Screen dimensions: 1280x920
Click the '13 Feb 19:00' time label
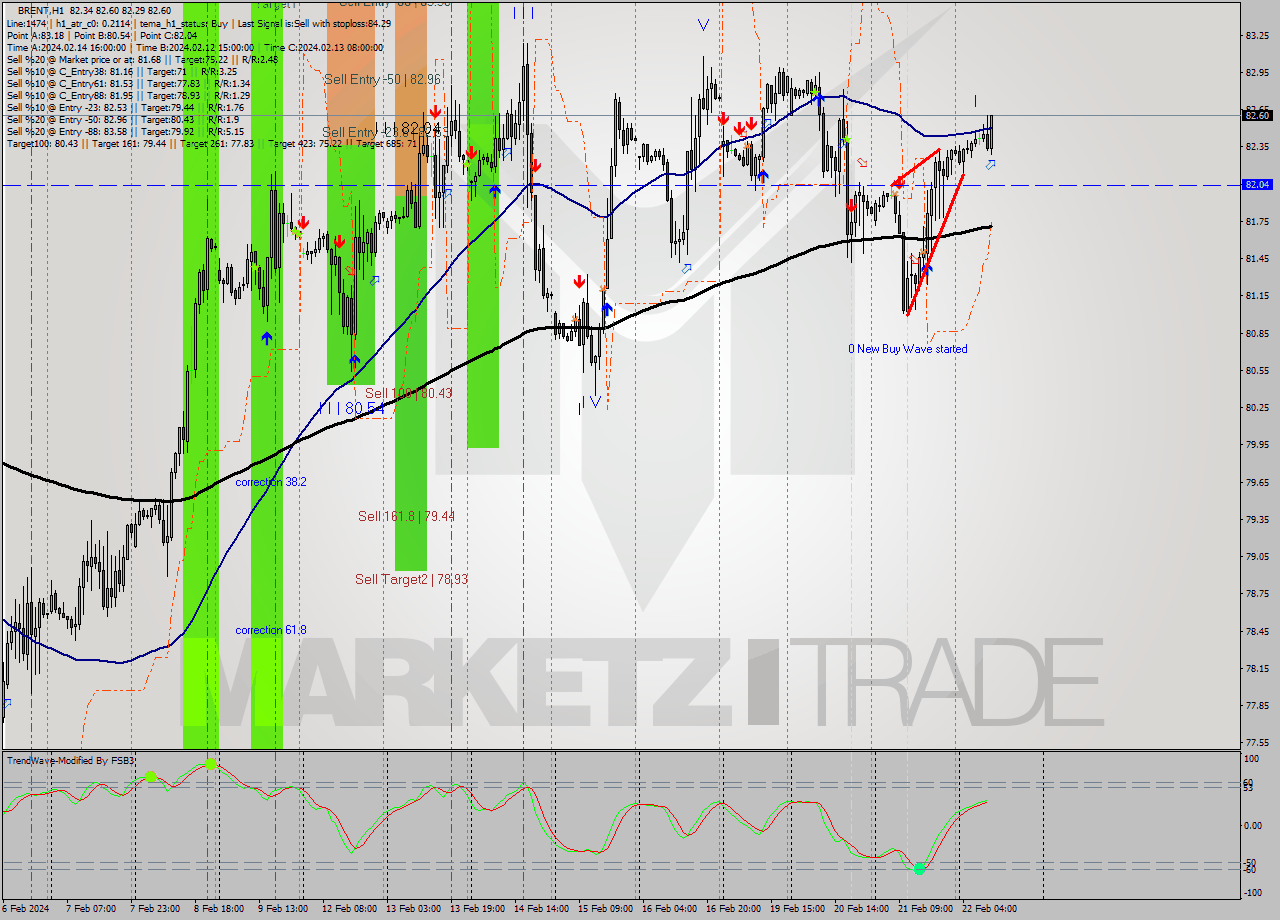(x=479, y=909)
